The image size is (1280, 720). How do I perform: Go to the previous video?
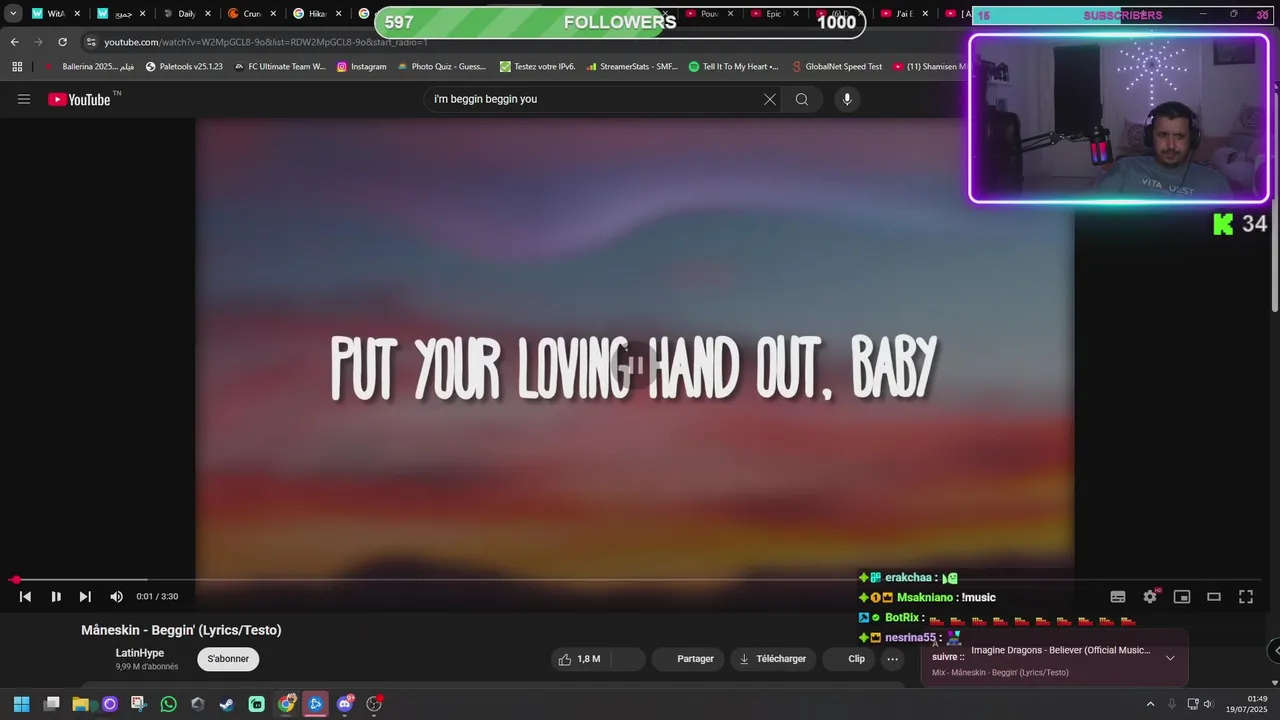click(26, 597)
